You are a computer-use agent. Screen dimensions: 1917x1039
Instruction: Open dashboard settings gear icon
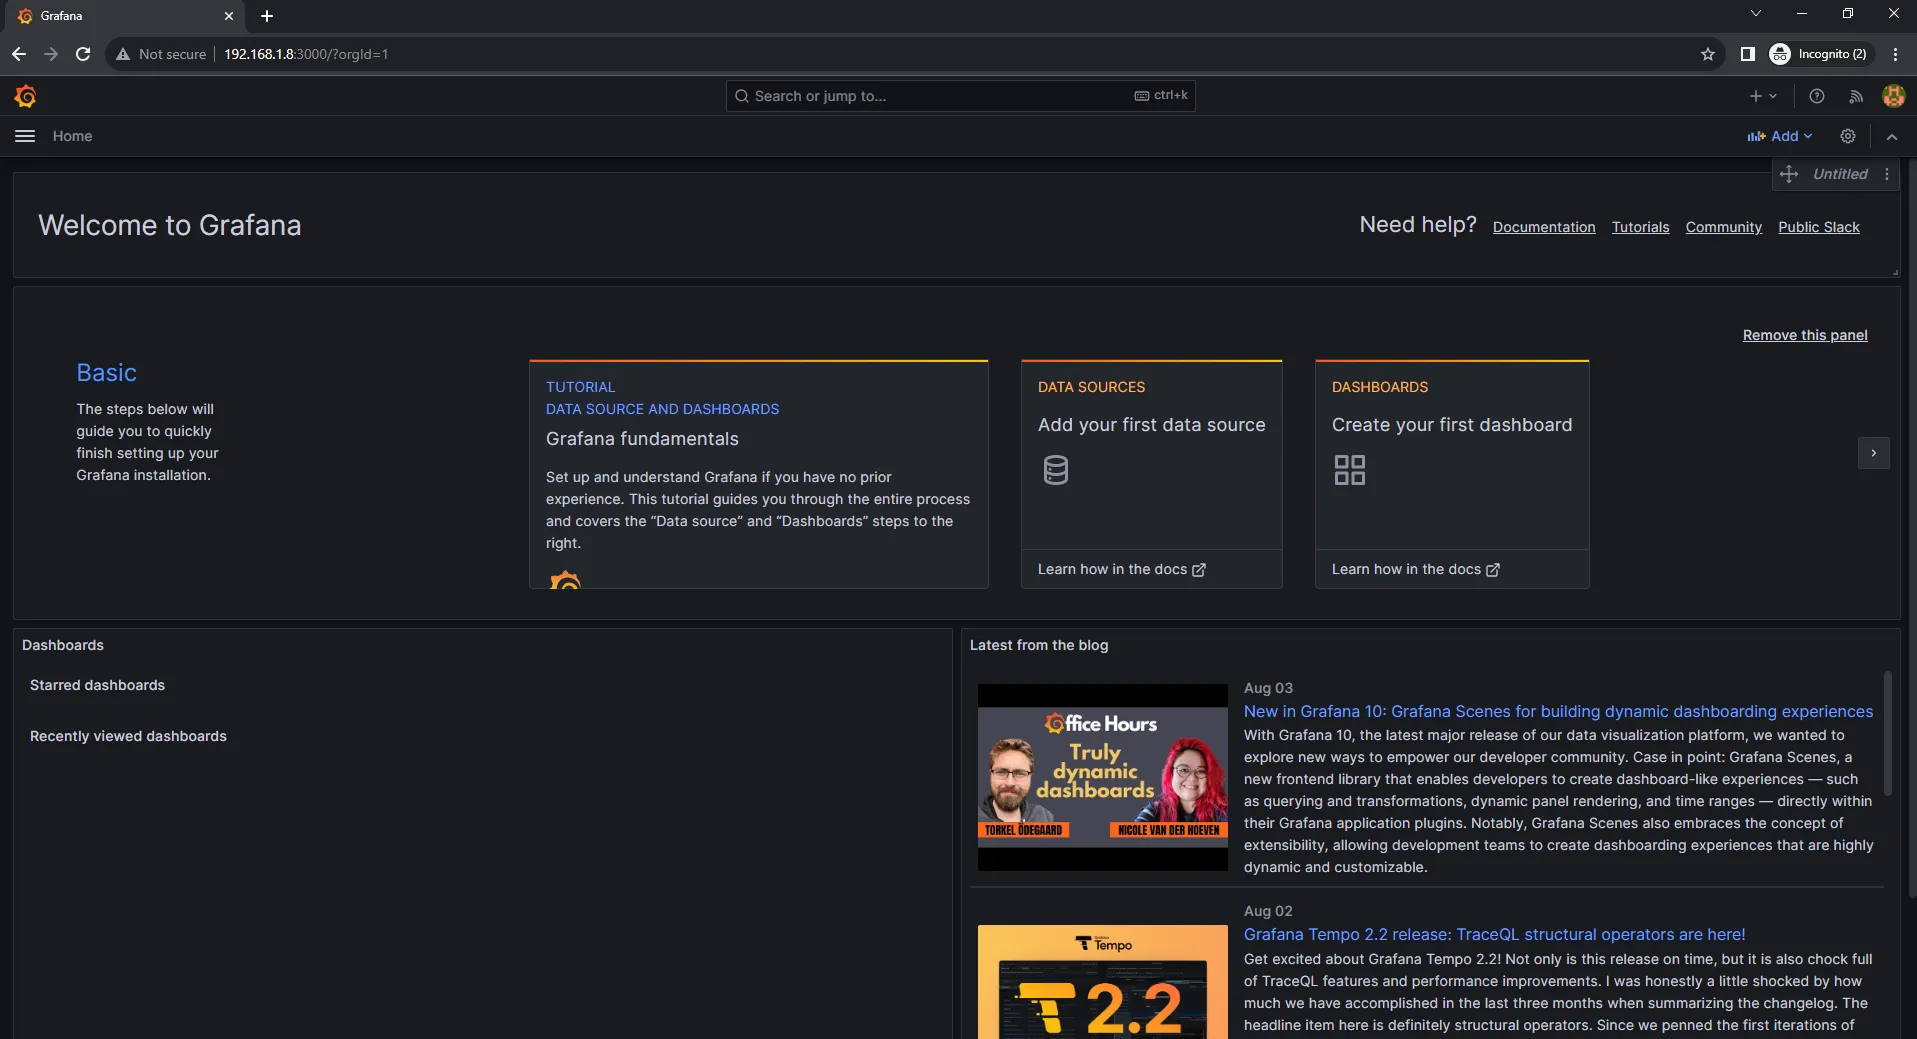tap(1848, 136)
